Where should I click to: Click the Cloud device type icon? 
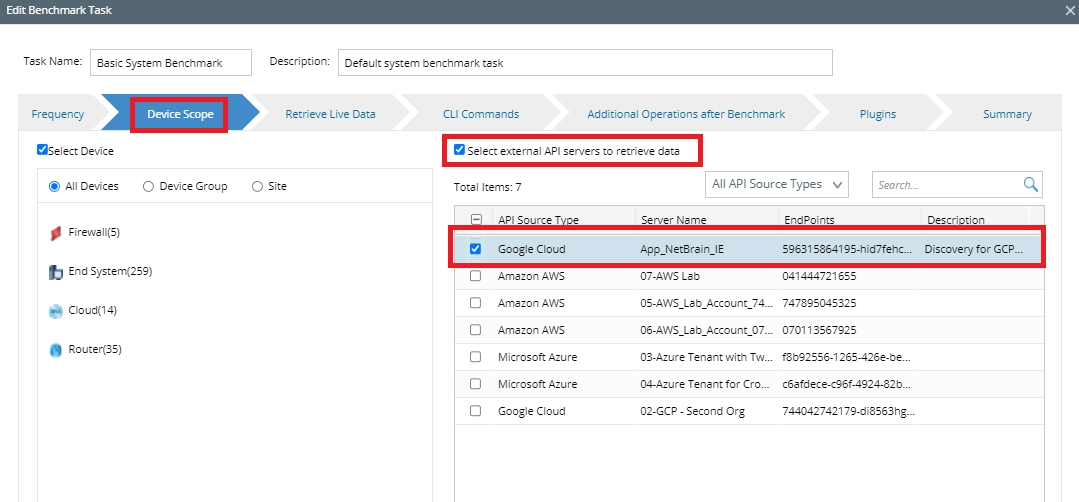[56, 311]
